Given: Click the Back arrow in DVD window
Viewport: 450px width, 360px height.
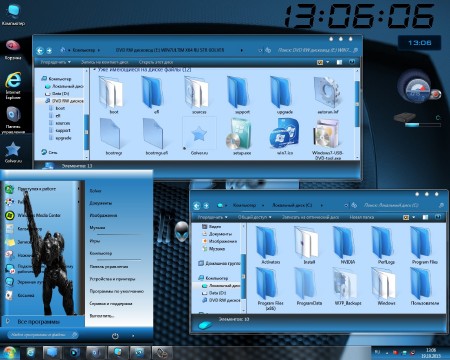Looking at the screenshot, I should tap(40, 51).
